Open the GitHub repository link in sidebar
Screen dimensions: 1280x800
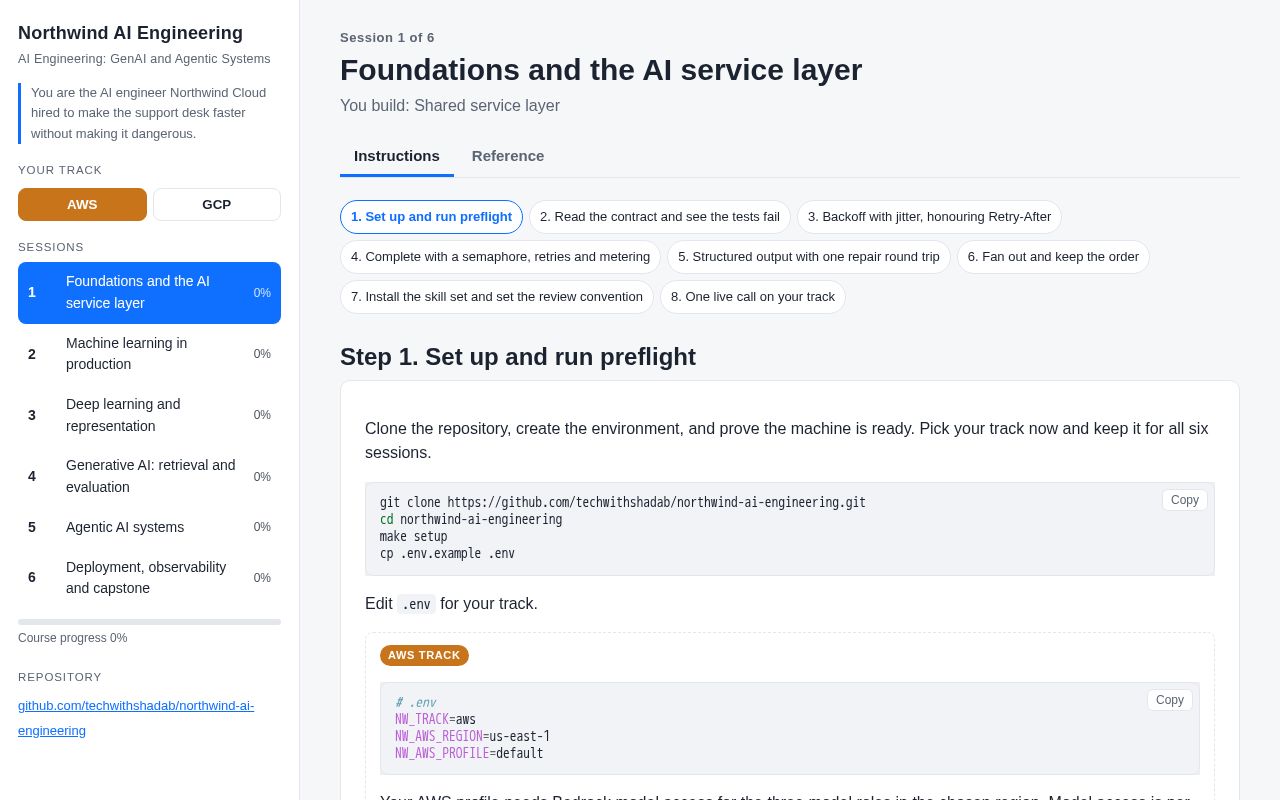(136, 718)
